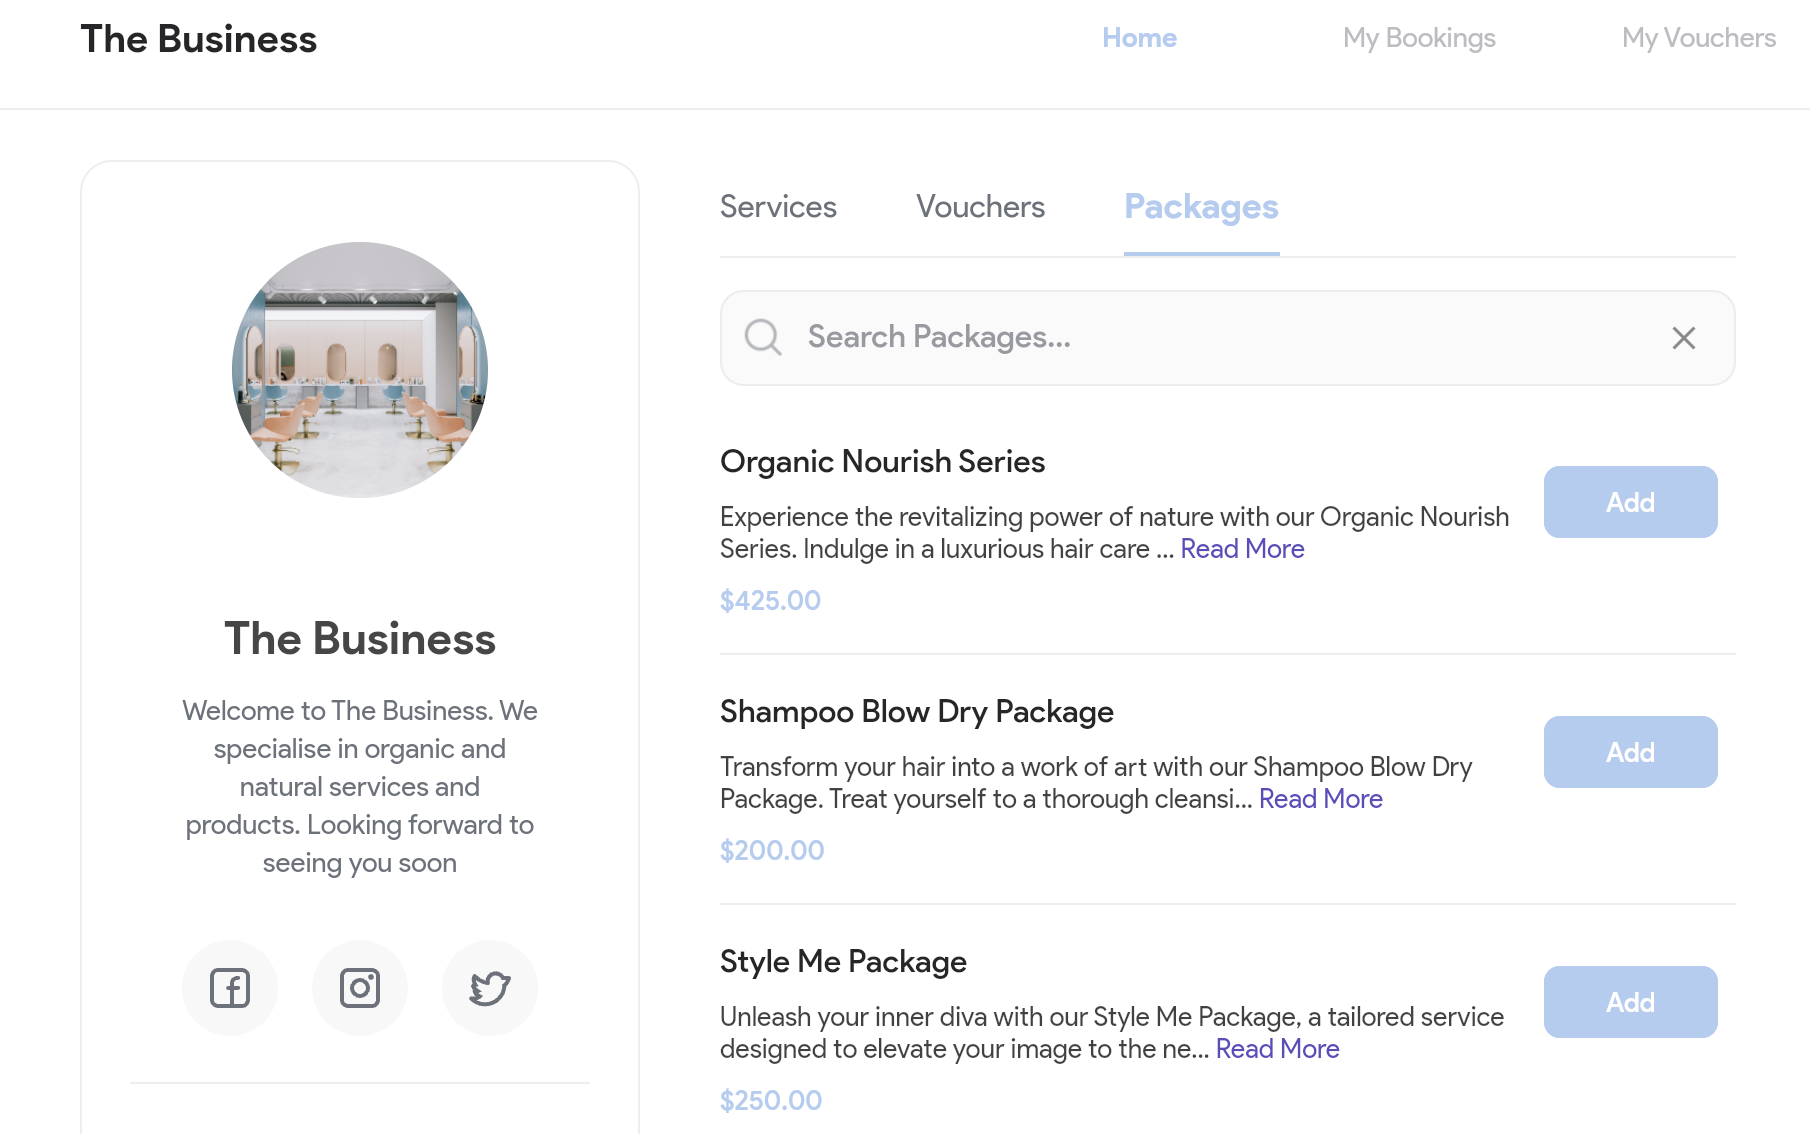This screenshot has height=1134, width=1810.
Task: Click the welcome description text
Action: pyautogui.click(x=360, y=787)
